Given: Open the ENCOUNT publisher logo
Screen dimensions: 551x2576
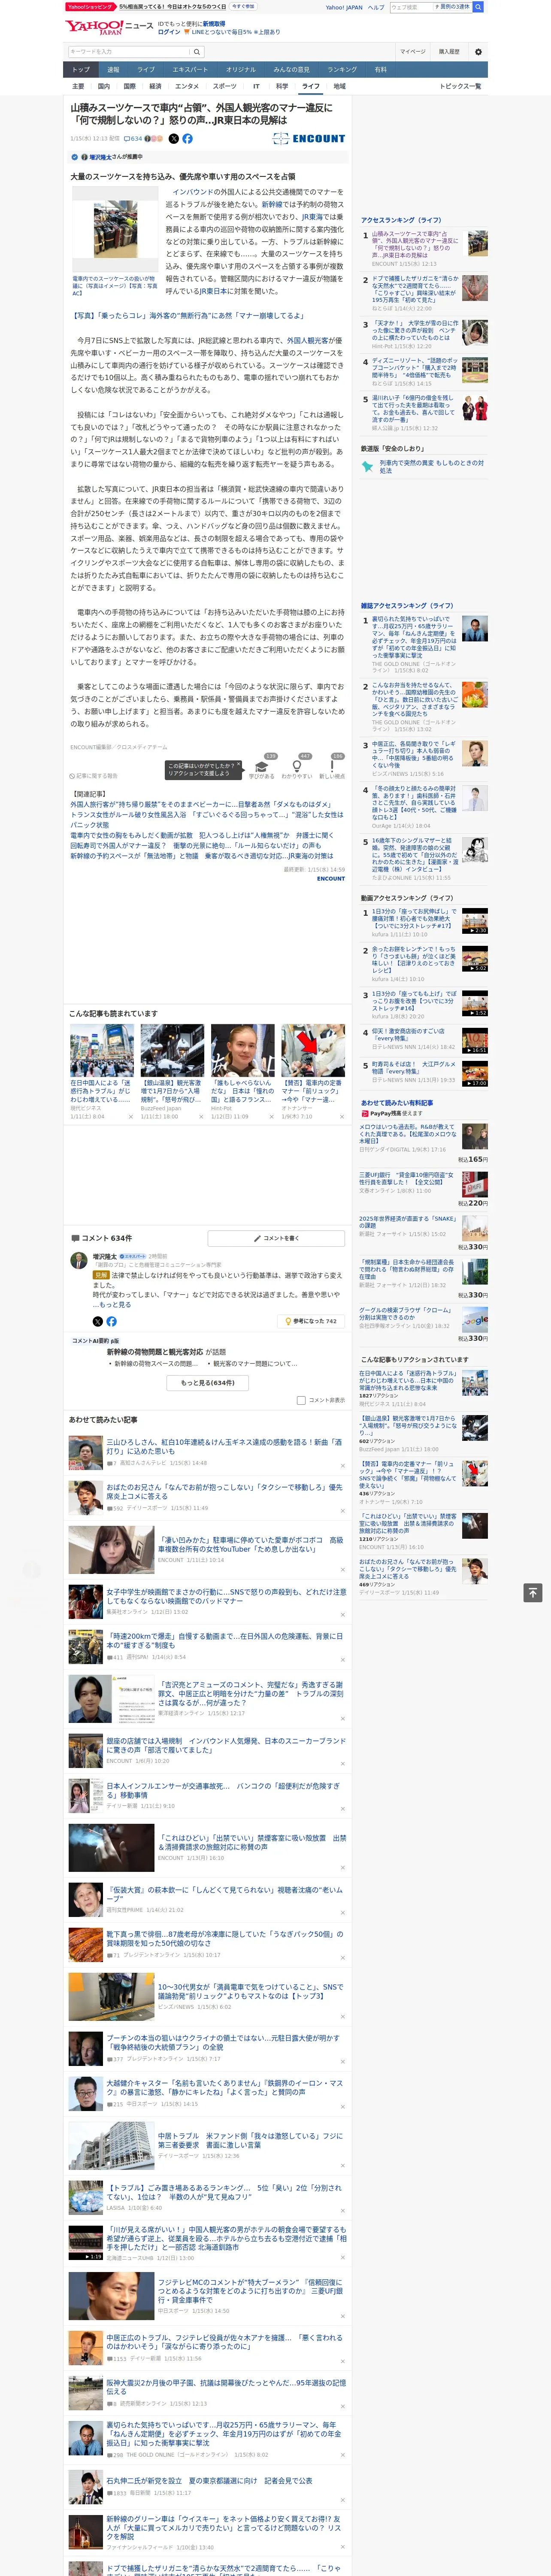Looking at the screenshot, I should point(309,139).
